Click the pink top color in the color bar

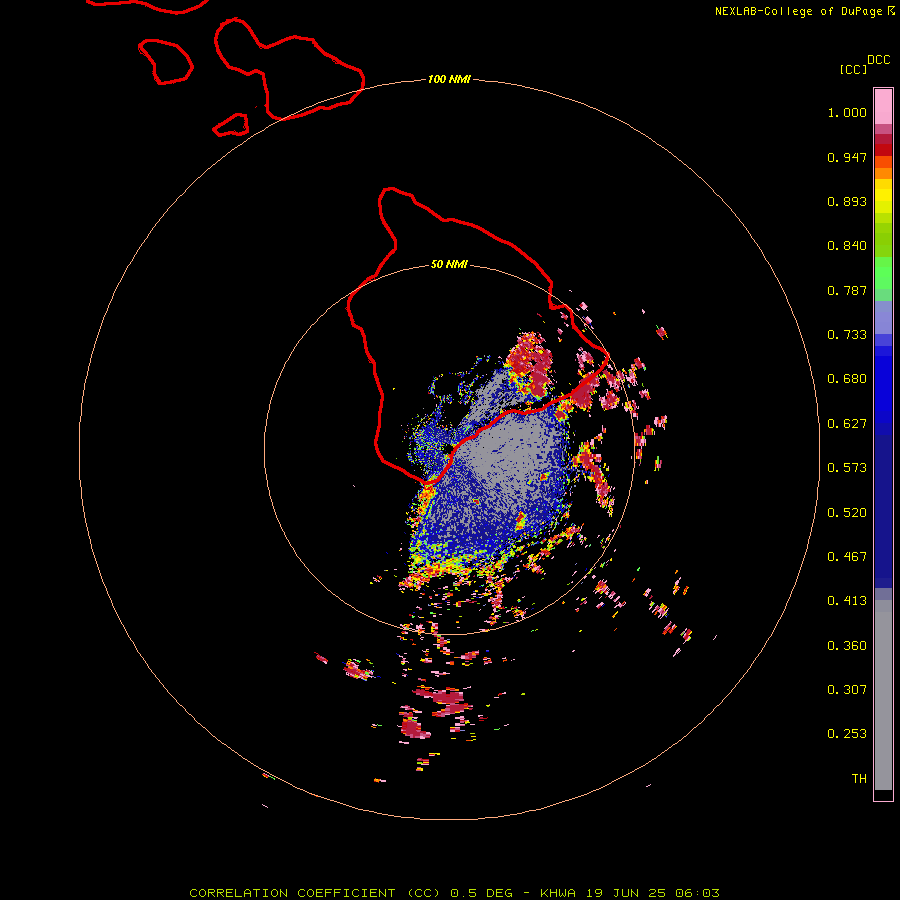[x=883, y=107]
